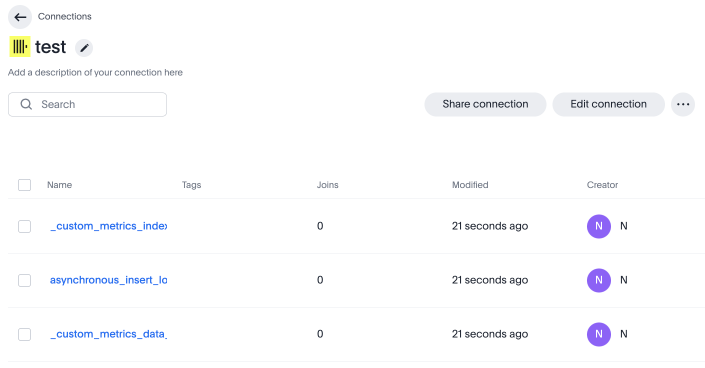Click the Edit connection button
Image resolution: width=705 pixels, height=368 pixels.
[608, 104]
